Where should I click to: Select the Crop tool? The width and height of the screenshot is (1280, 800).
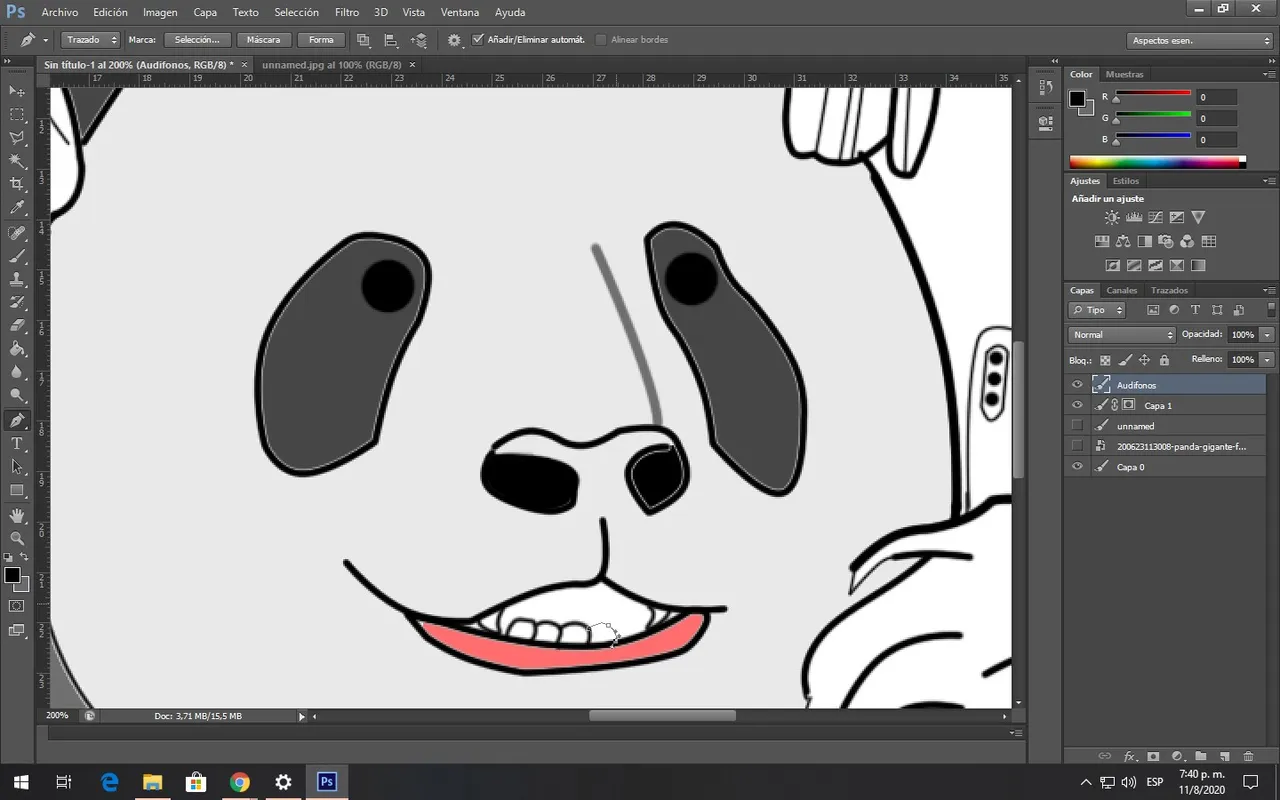pyautogui.click(x=17, y=185)
